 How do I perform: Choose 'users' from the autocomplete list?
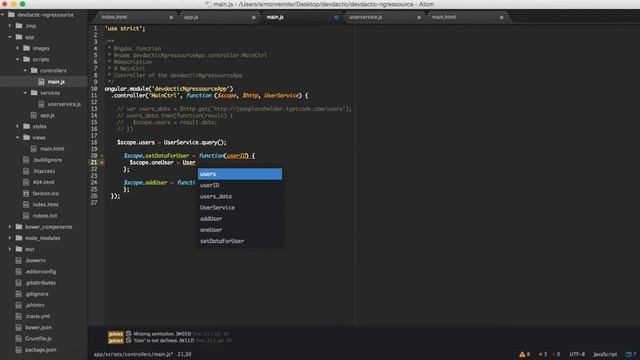240,174
